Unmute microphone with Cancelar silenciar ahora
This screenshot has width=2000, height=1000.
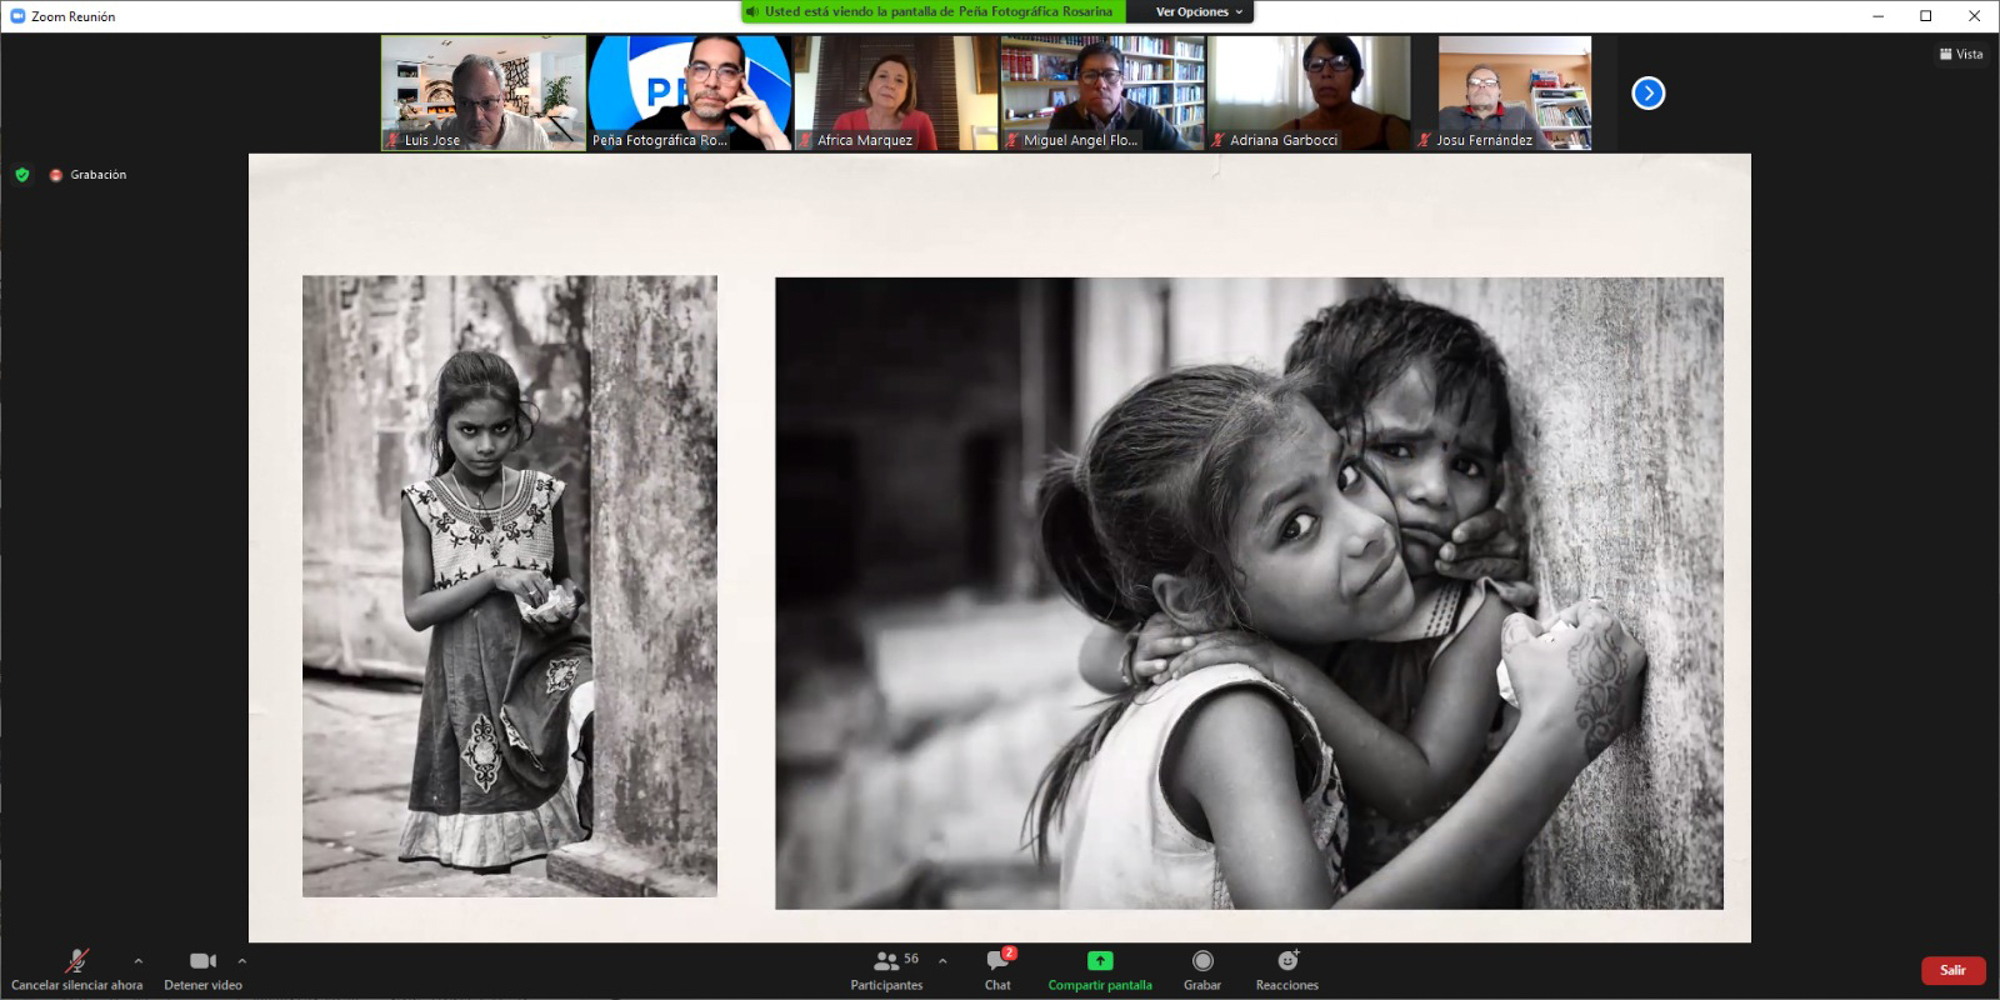pyautogui.click(x=76, y=962)
